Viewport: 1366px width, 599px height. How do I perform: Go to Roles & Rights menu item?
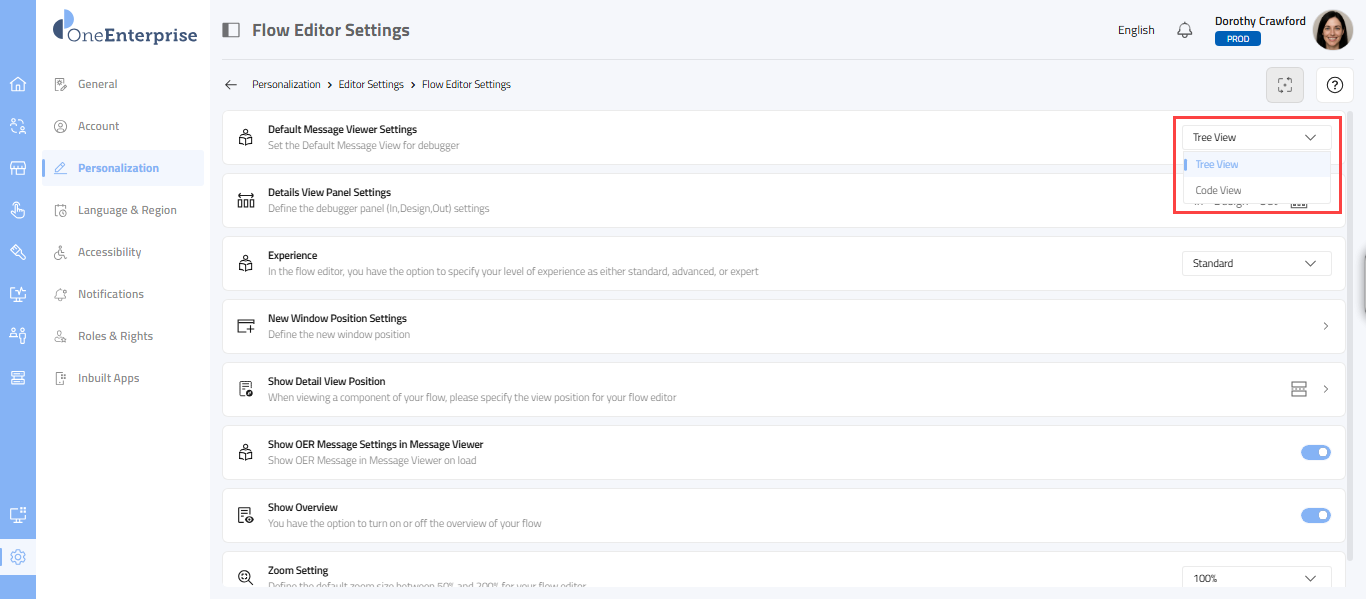(x=115, y=336)
